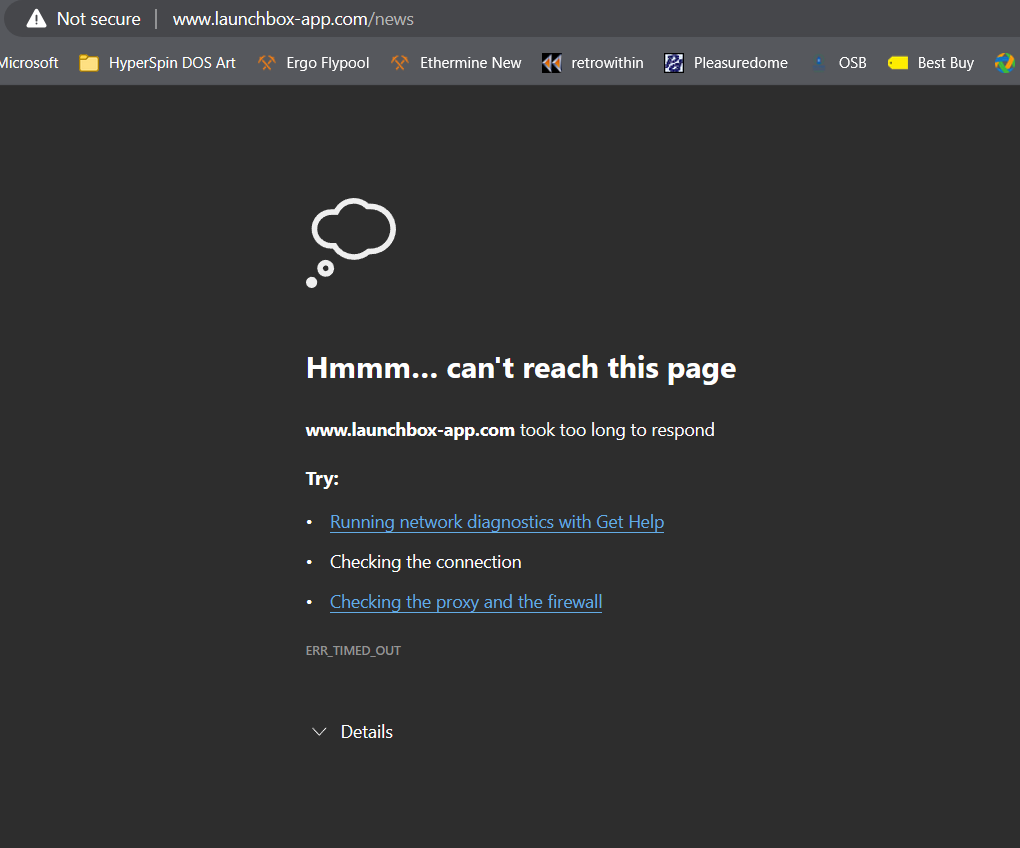This screenshot has height=848, width=1020.
Task: Click the Not secure label in address bar
Action: coord(98,19)
